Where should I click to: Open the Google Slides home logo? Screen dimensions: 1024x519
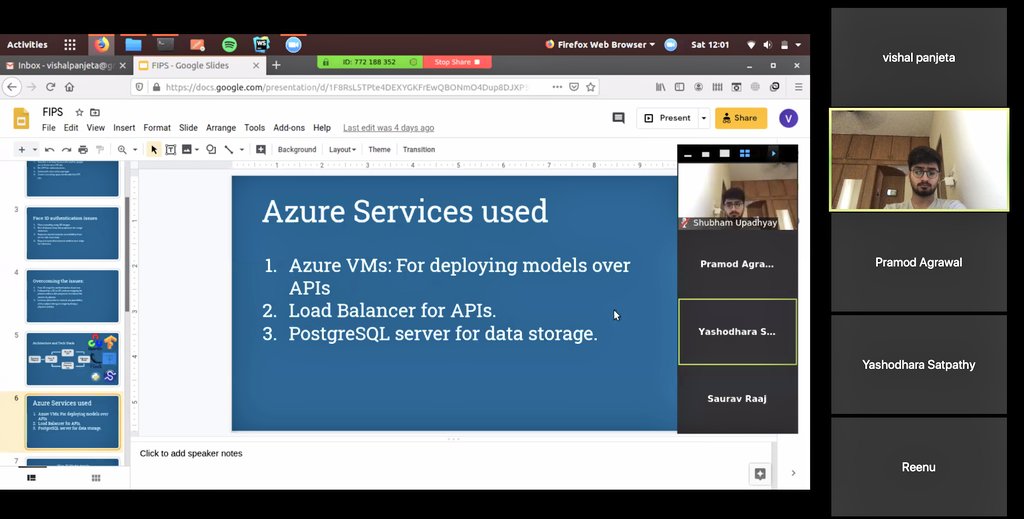point(22,119)
